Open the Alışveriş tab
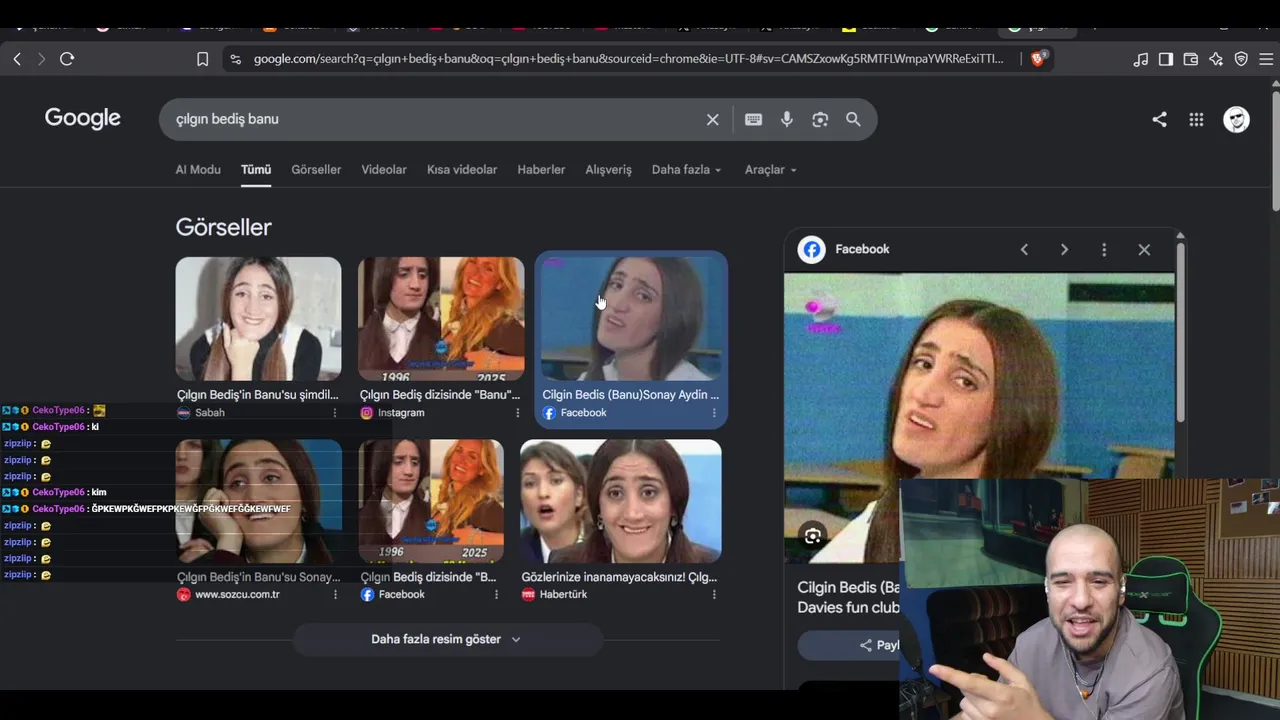 pyautogui.click(x=609, y=170)
